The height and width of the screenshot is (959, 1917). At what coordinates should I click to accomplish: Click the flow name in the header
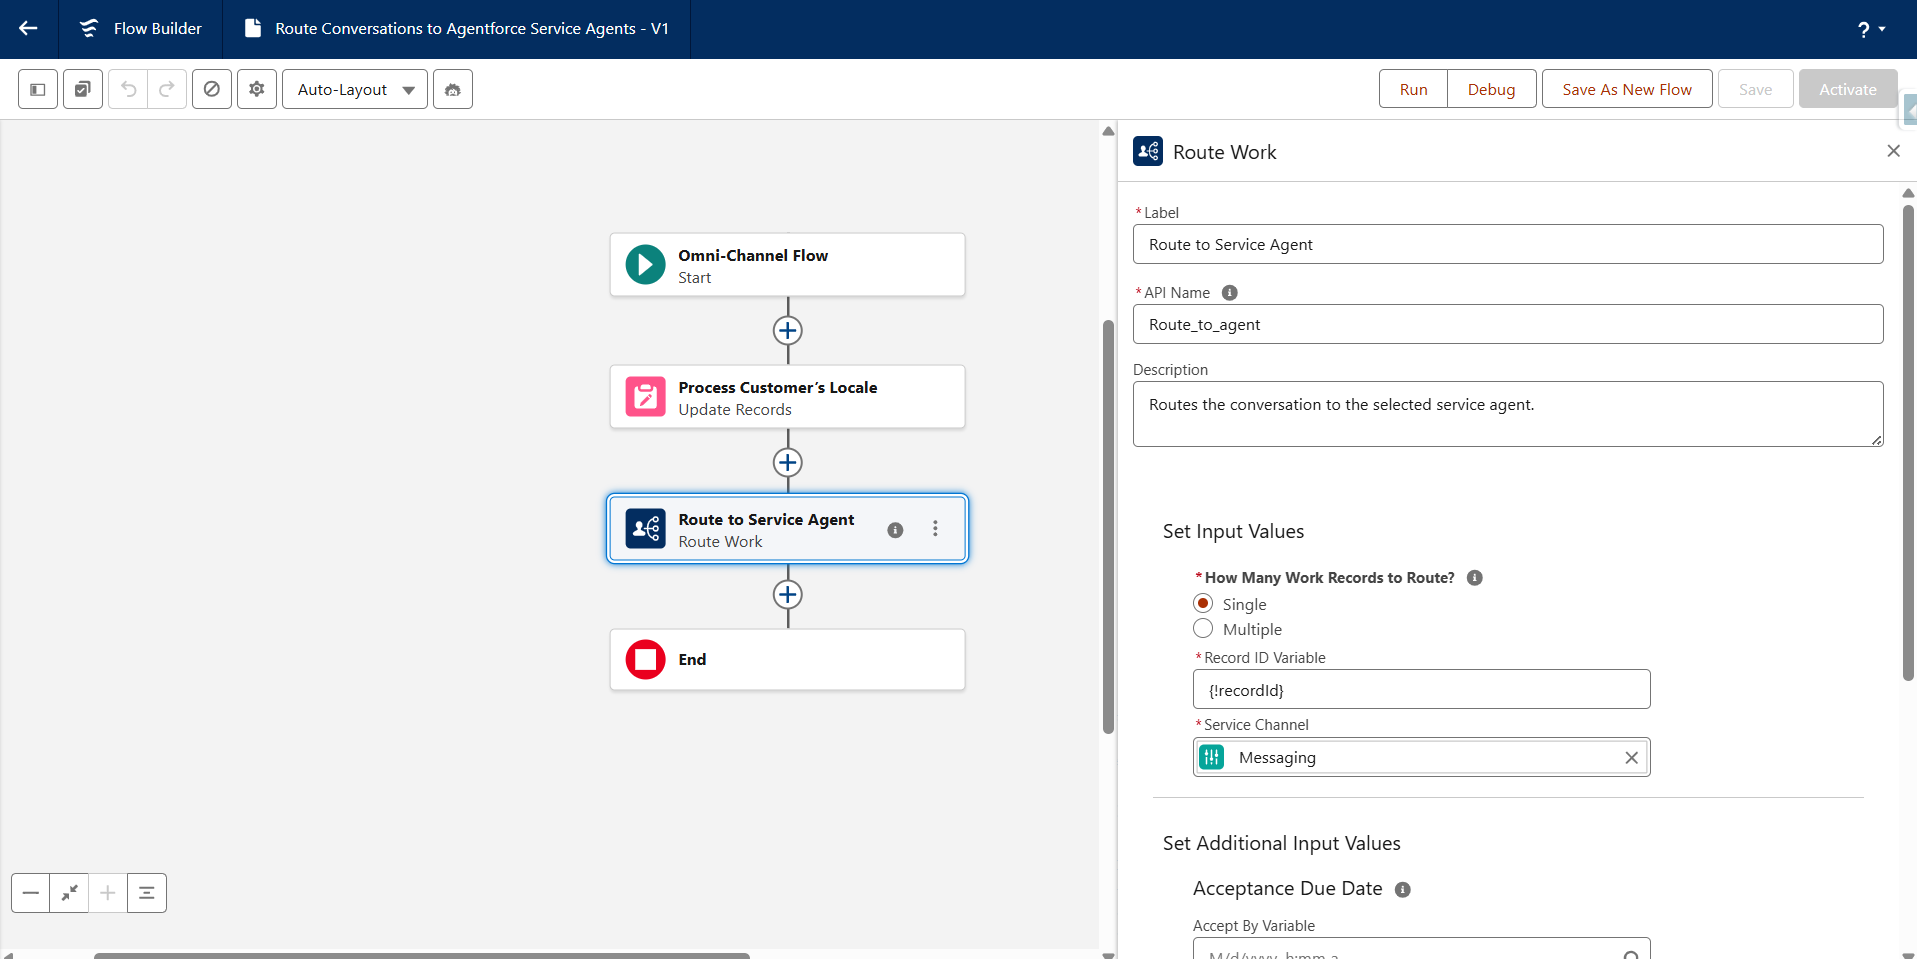coord(472,29)
